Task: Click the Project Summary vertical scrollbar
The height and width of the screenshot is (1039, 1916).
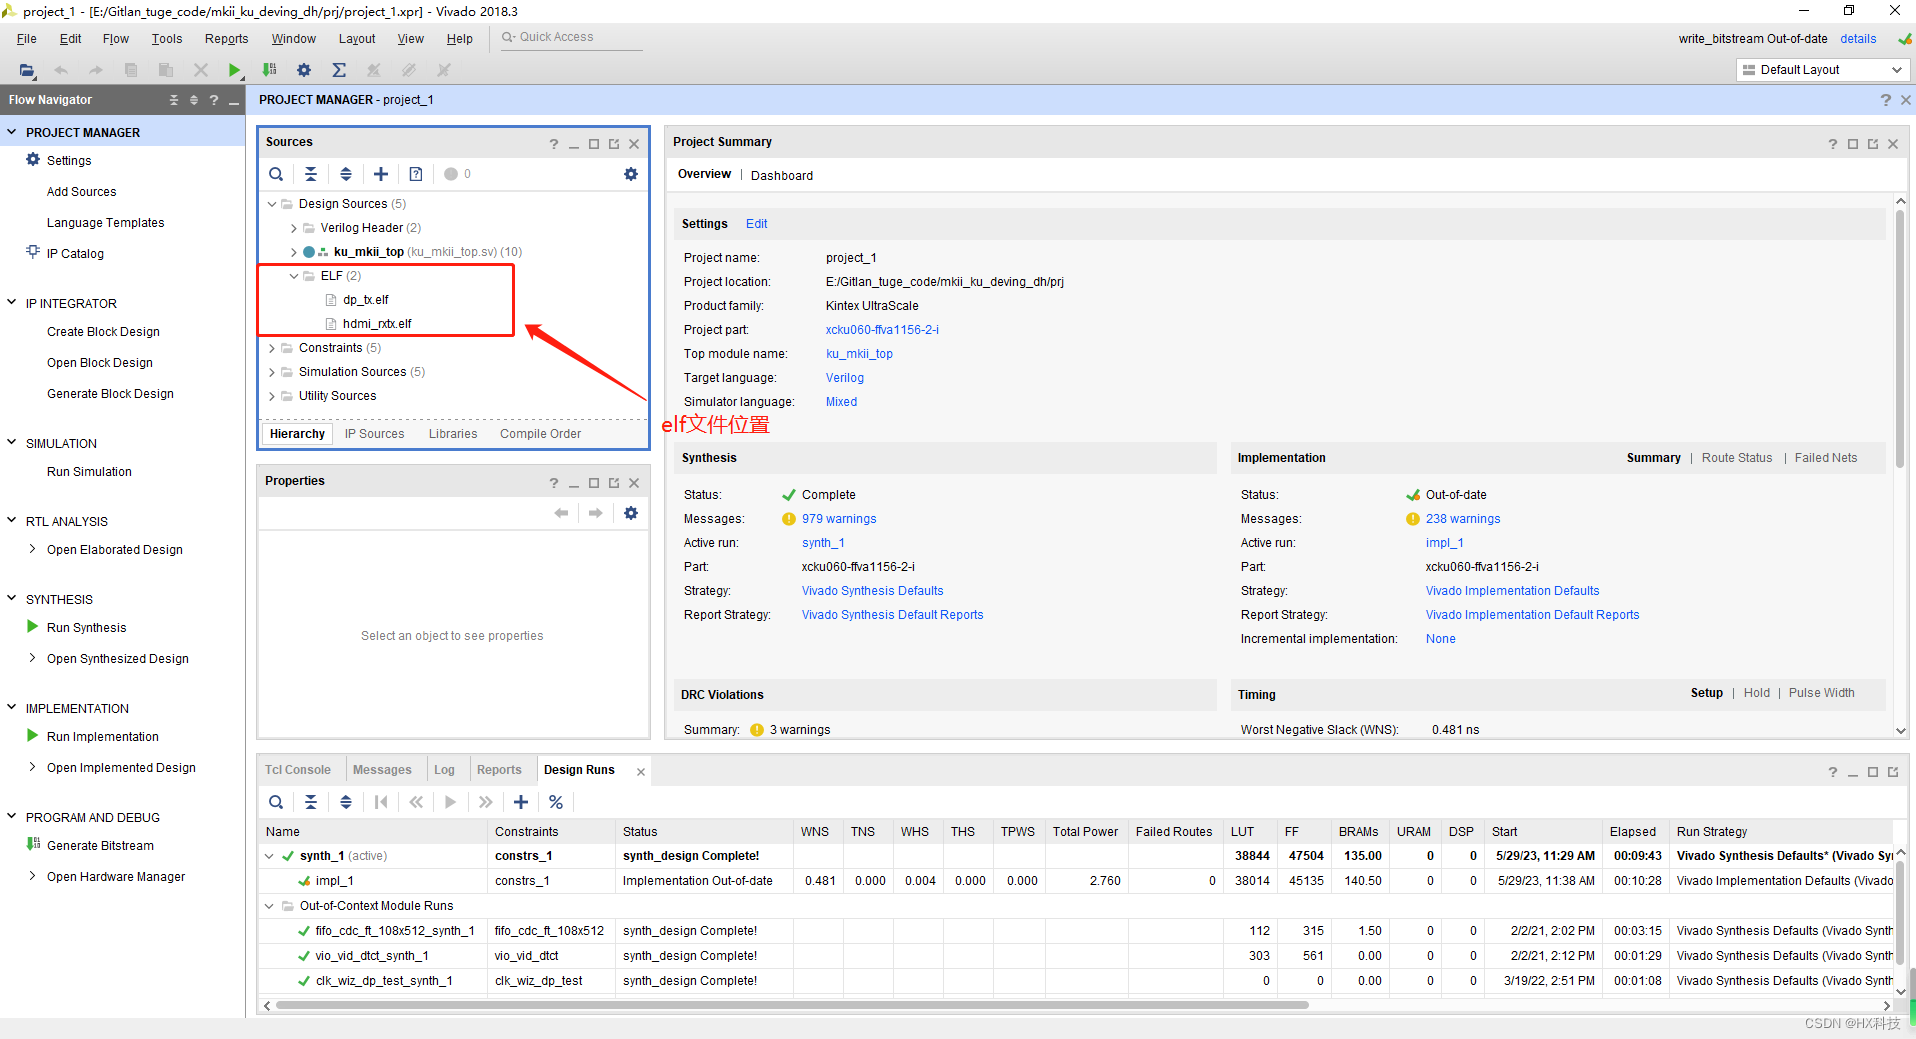Action: (x=1901, y=340)
